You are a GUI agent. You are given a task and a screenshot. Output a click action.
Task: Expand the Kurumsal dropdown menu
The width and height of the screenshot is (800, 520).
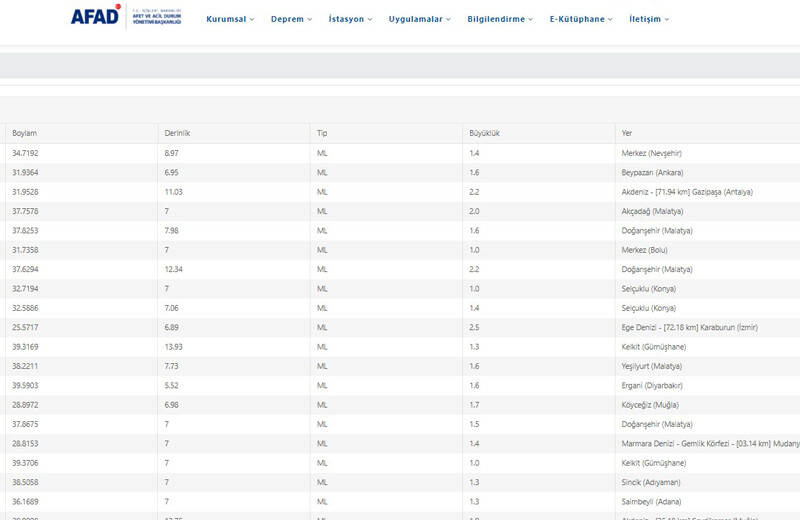(x=230, y=19)
